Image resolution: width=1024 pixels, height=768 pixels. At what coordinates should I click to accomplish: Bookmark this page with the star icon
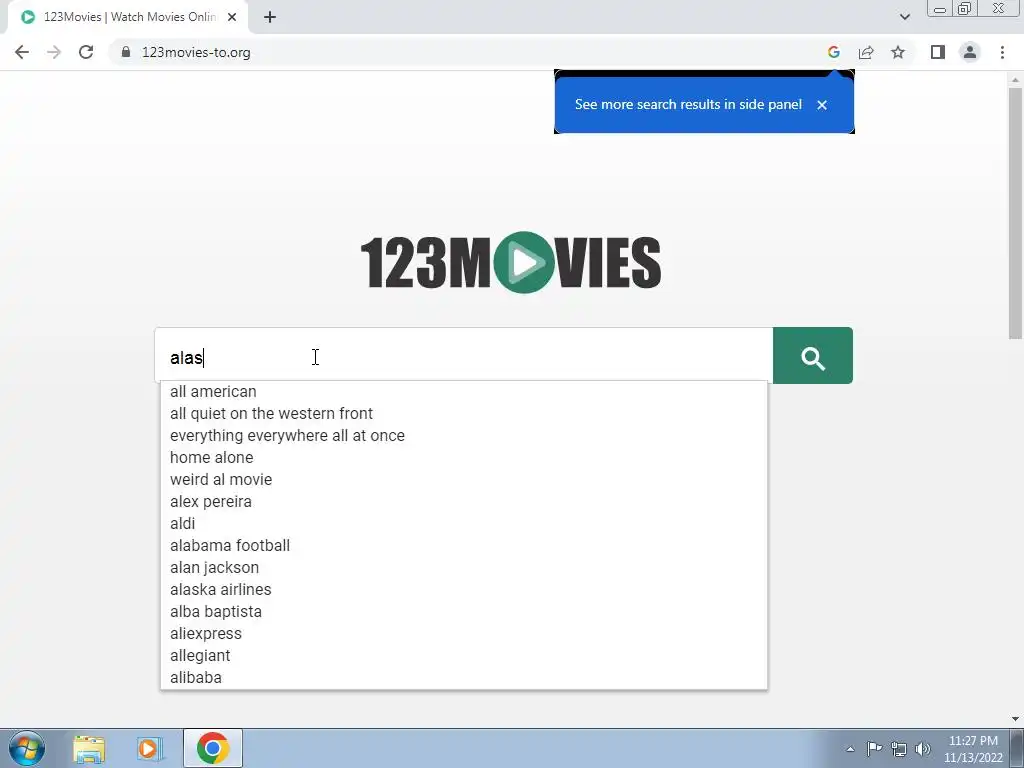pos(898,52)
